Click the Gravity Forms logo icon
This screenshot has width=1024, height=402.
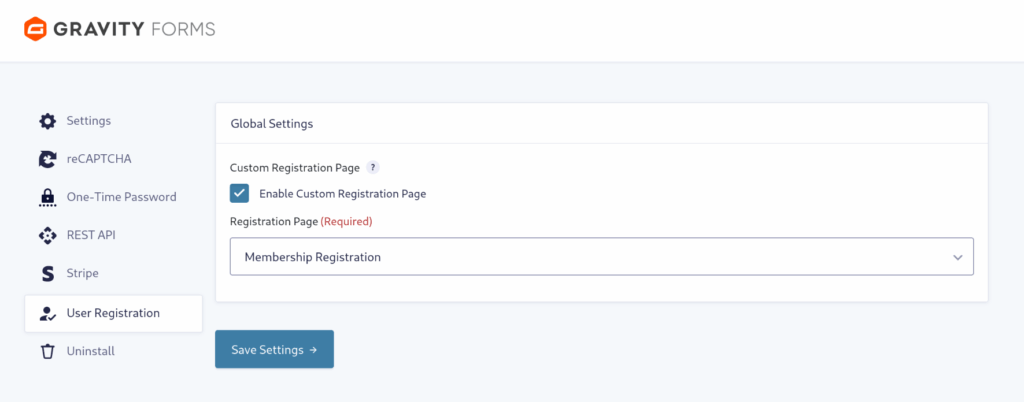tap(38, 29)
